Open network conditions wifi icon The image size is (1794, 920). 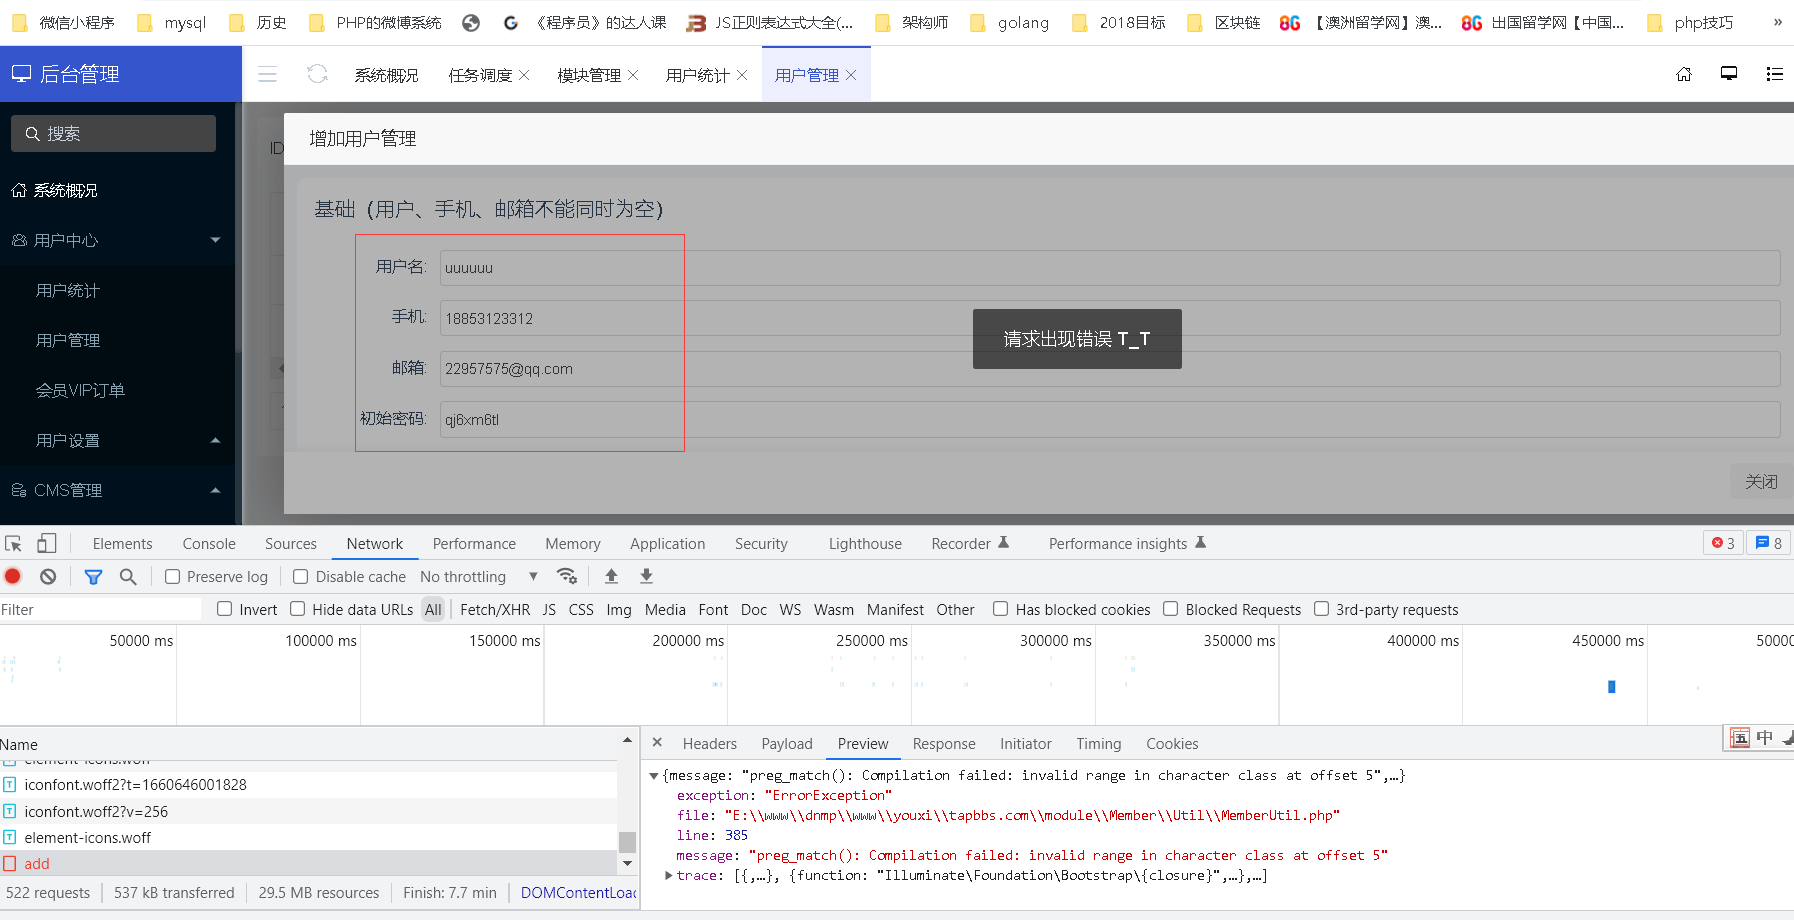(x=567, y=576)
